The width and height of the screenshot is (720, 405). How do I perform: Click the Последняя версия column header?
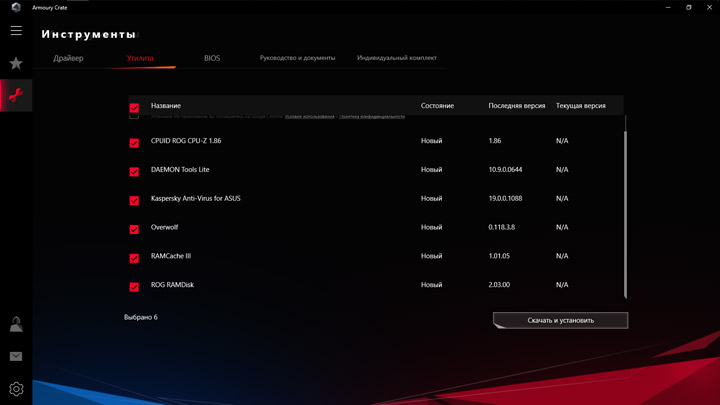517,106
